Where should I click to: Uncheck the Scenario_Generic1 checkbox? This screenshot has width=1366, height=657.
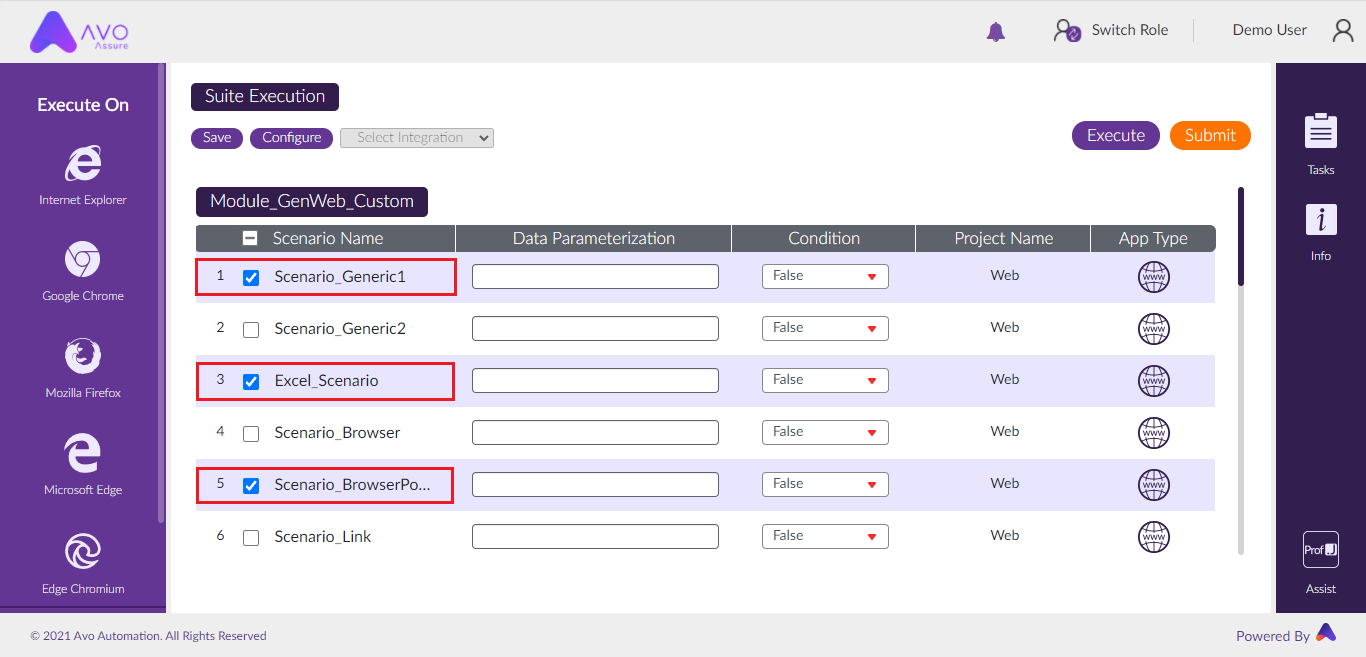pos(251,278)
